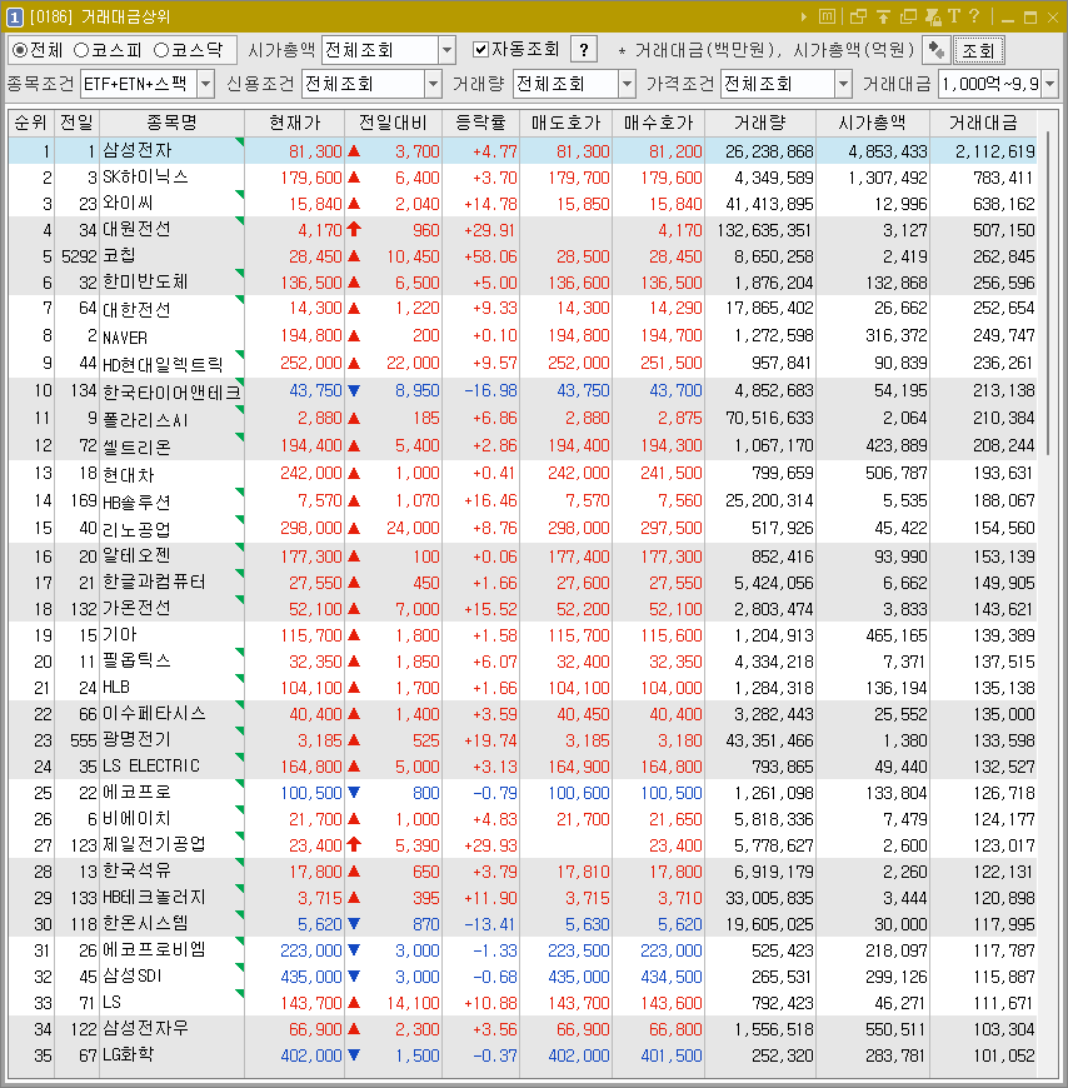Click the ? button next to 자동조회
Screen dimensions: 1068x1088
pos(584,50)
